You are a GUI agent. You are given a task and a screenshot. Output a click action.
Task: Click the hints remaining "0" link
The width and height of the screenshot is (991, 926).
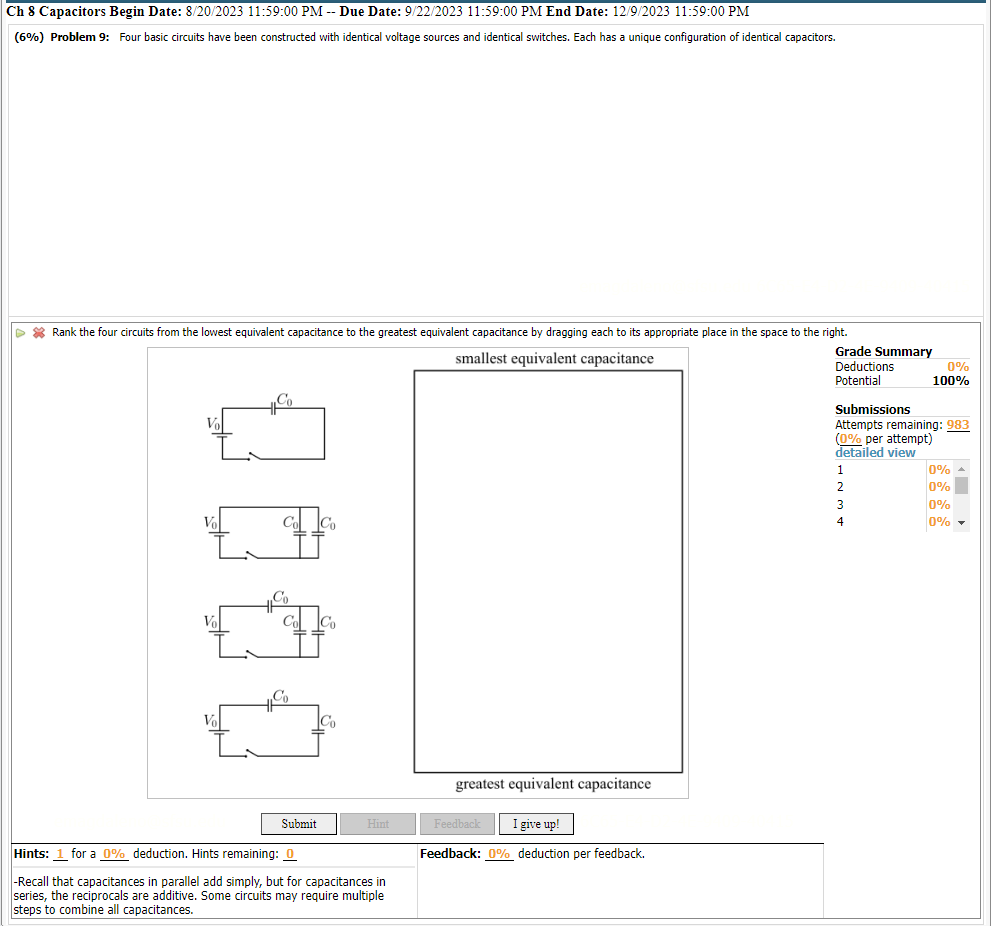[x=288, y=854]
